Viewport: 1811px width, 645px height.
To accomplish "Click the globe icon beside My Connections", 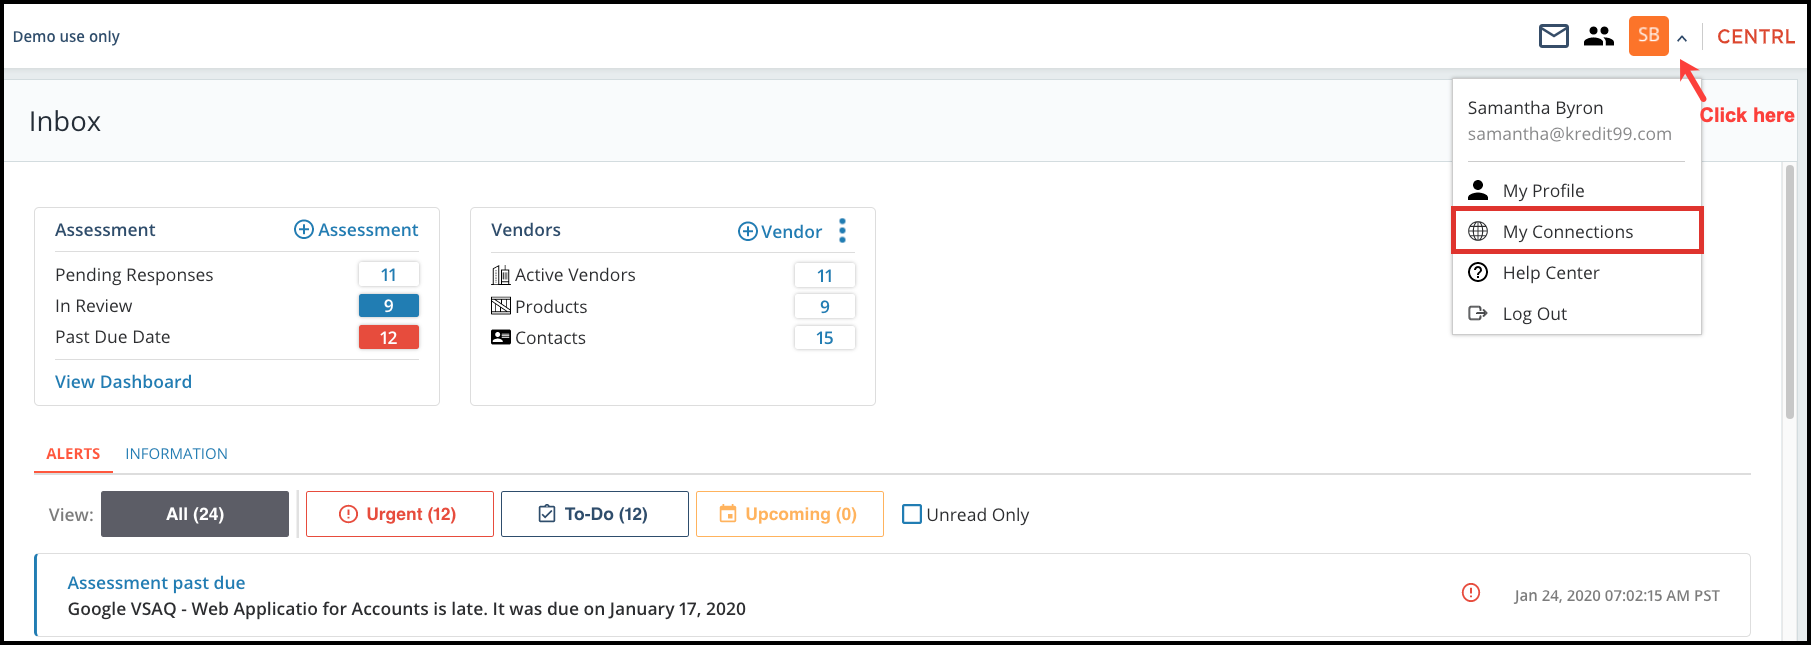I will click(x=1478, y=232).
